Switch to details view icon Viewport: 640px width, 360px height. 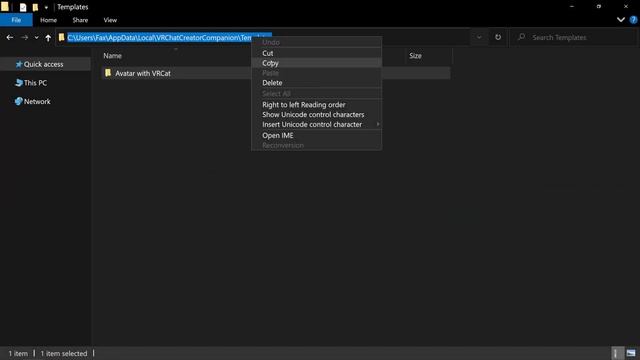[617, 353]
